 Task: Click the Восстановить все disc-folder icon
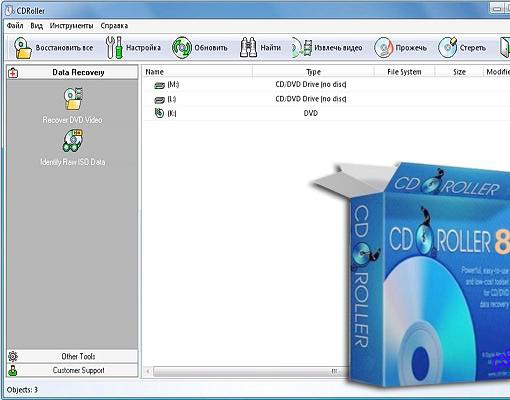[22, 48]
